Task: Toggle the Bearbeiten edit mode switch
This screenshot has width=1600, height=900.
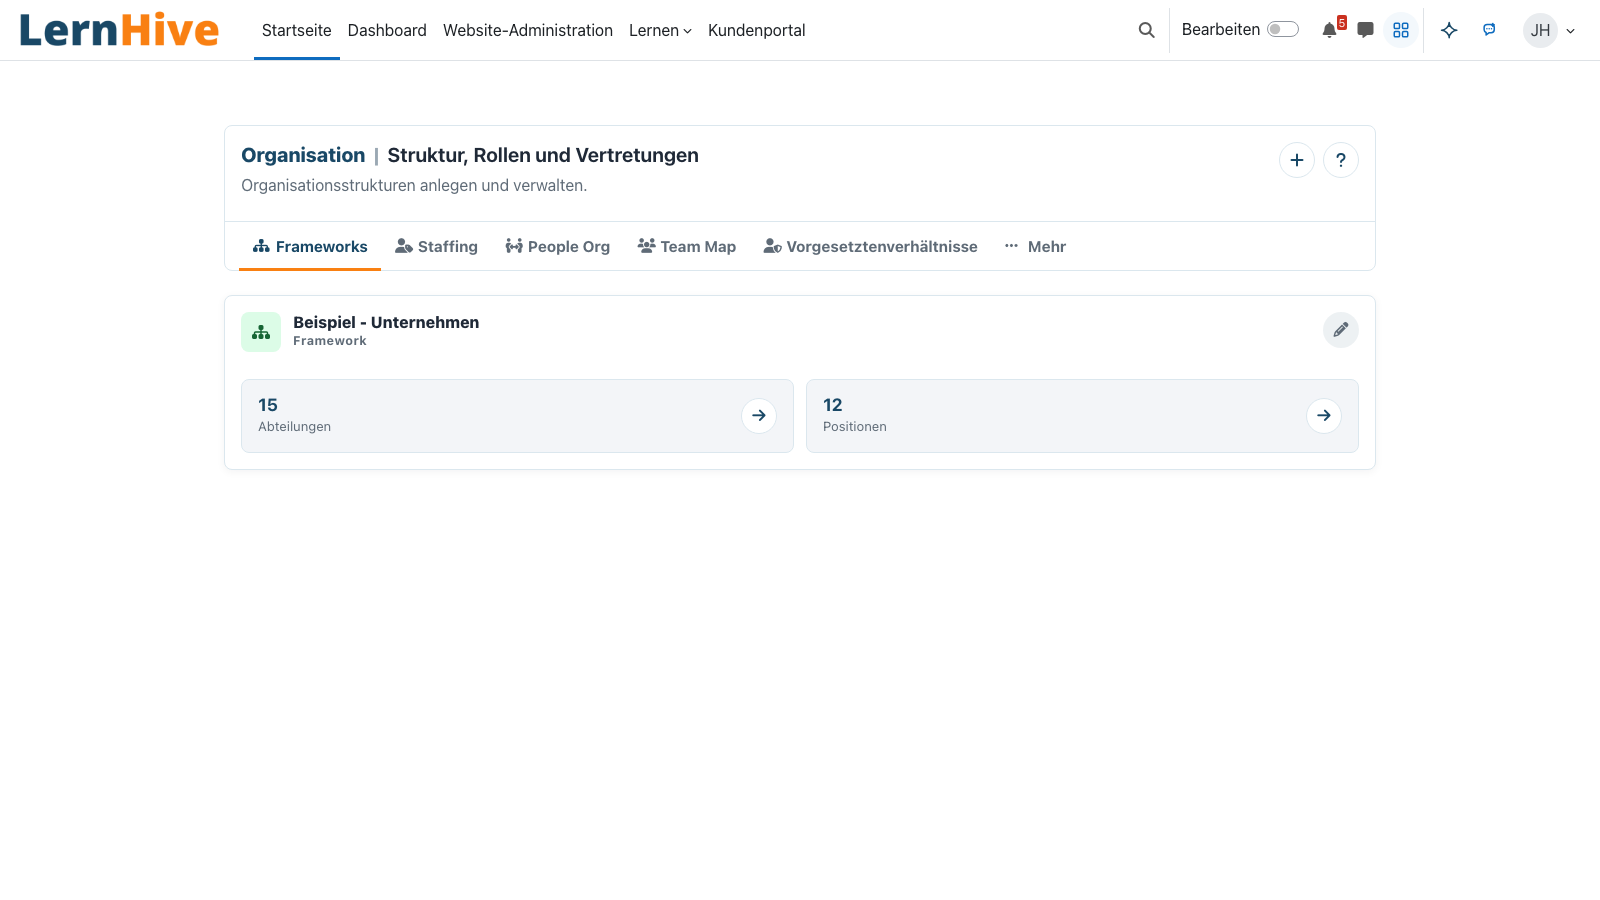Action: point(1283,30)
